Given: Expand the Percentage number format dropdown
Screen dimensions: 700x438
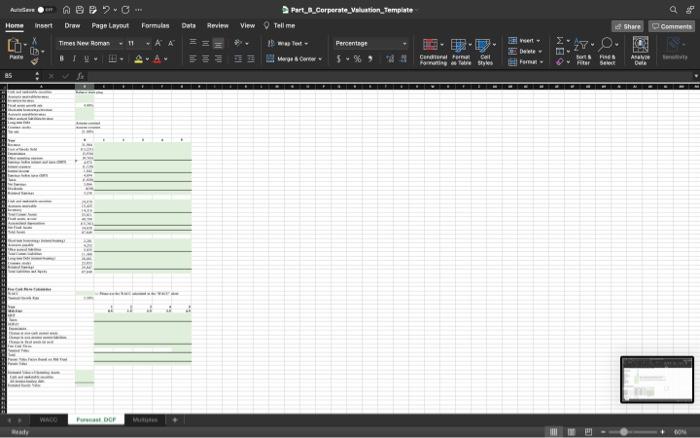Looking at the screenshot, I should pyautogui.click(x=404, y=43).
